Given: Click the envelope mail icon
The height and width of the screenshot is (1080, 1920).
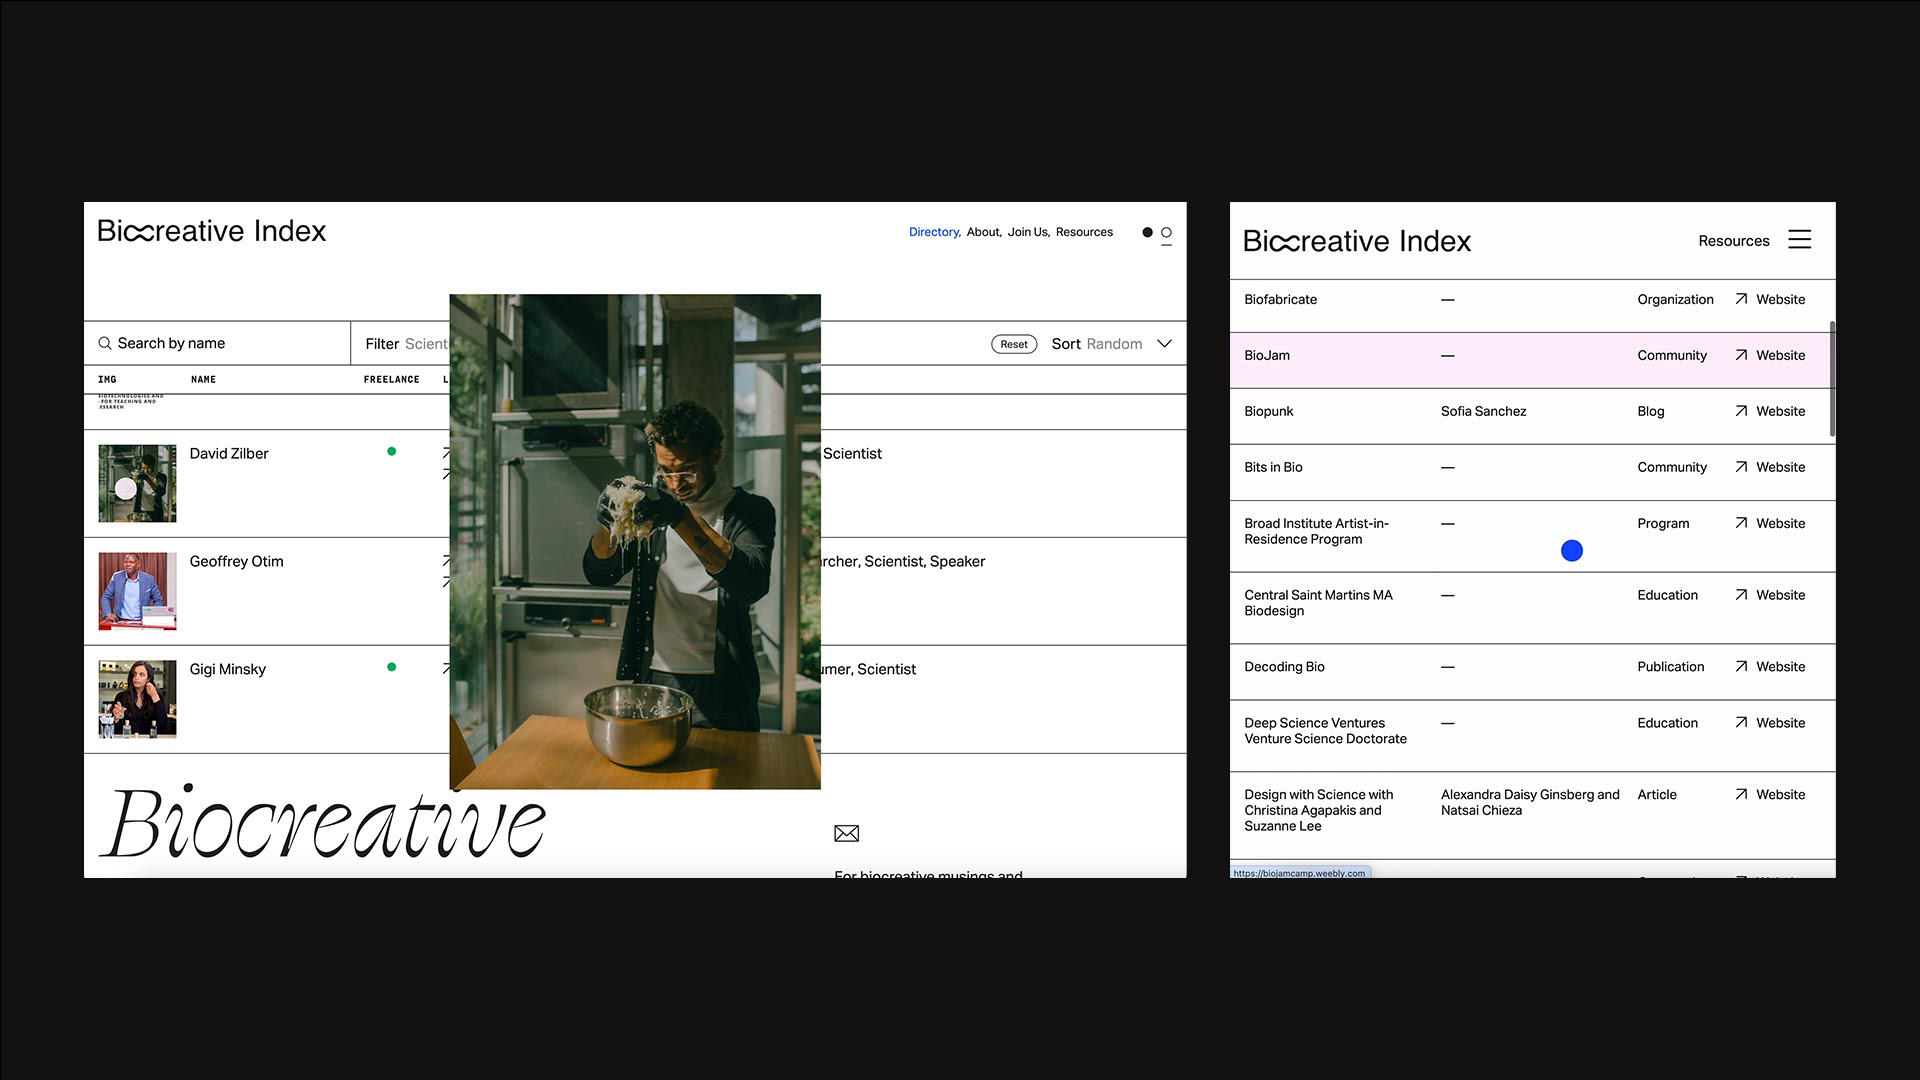Looking at the screenshot, I should coord(846,833).
